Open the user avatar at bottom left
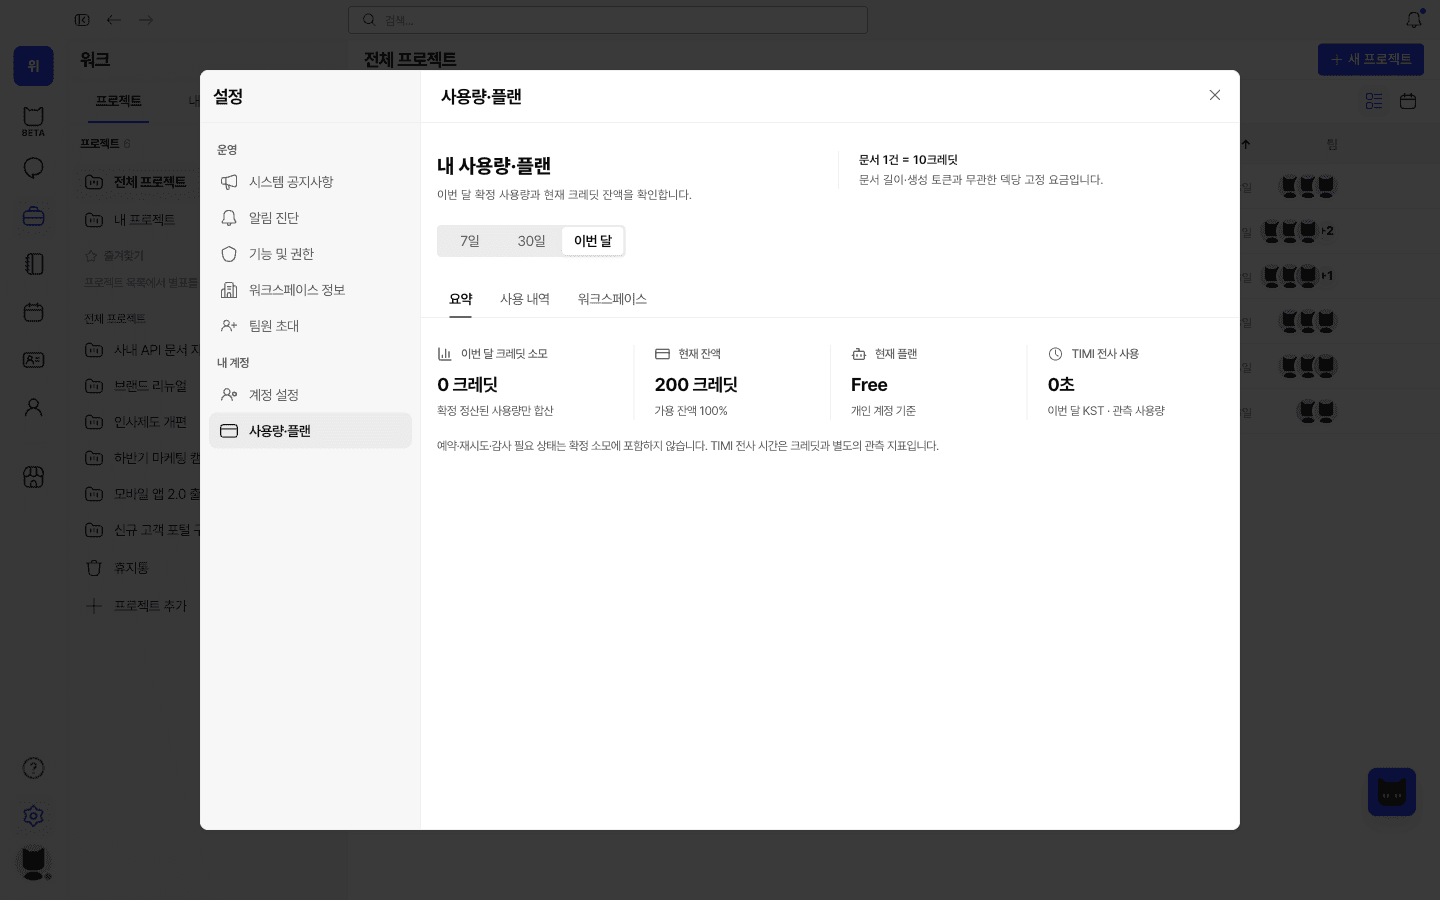Image resolution: width=1440 pixels, height=900 pixels. click(x=33, y=862)
